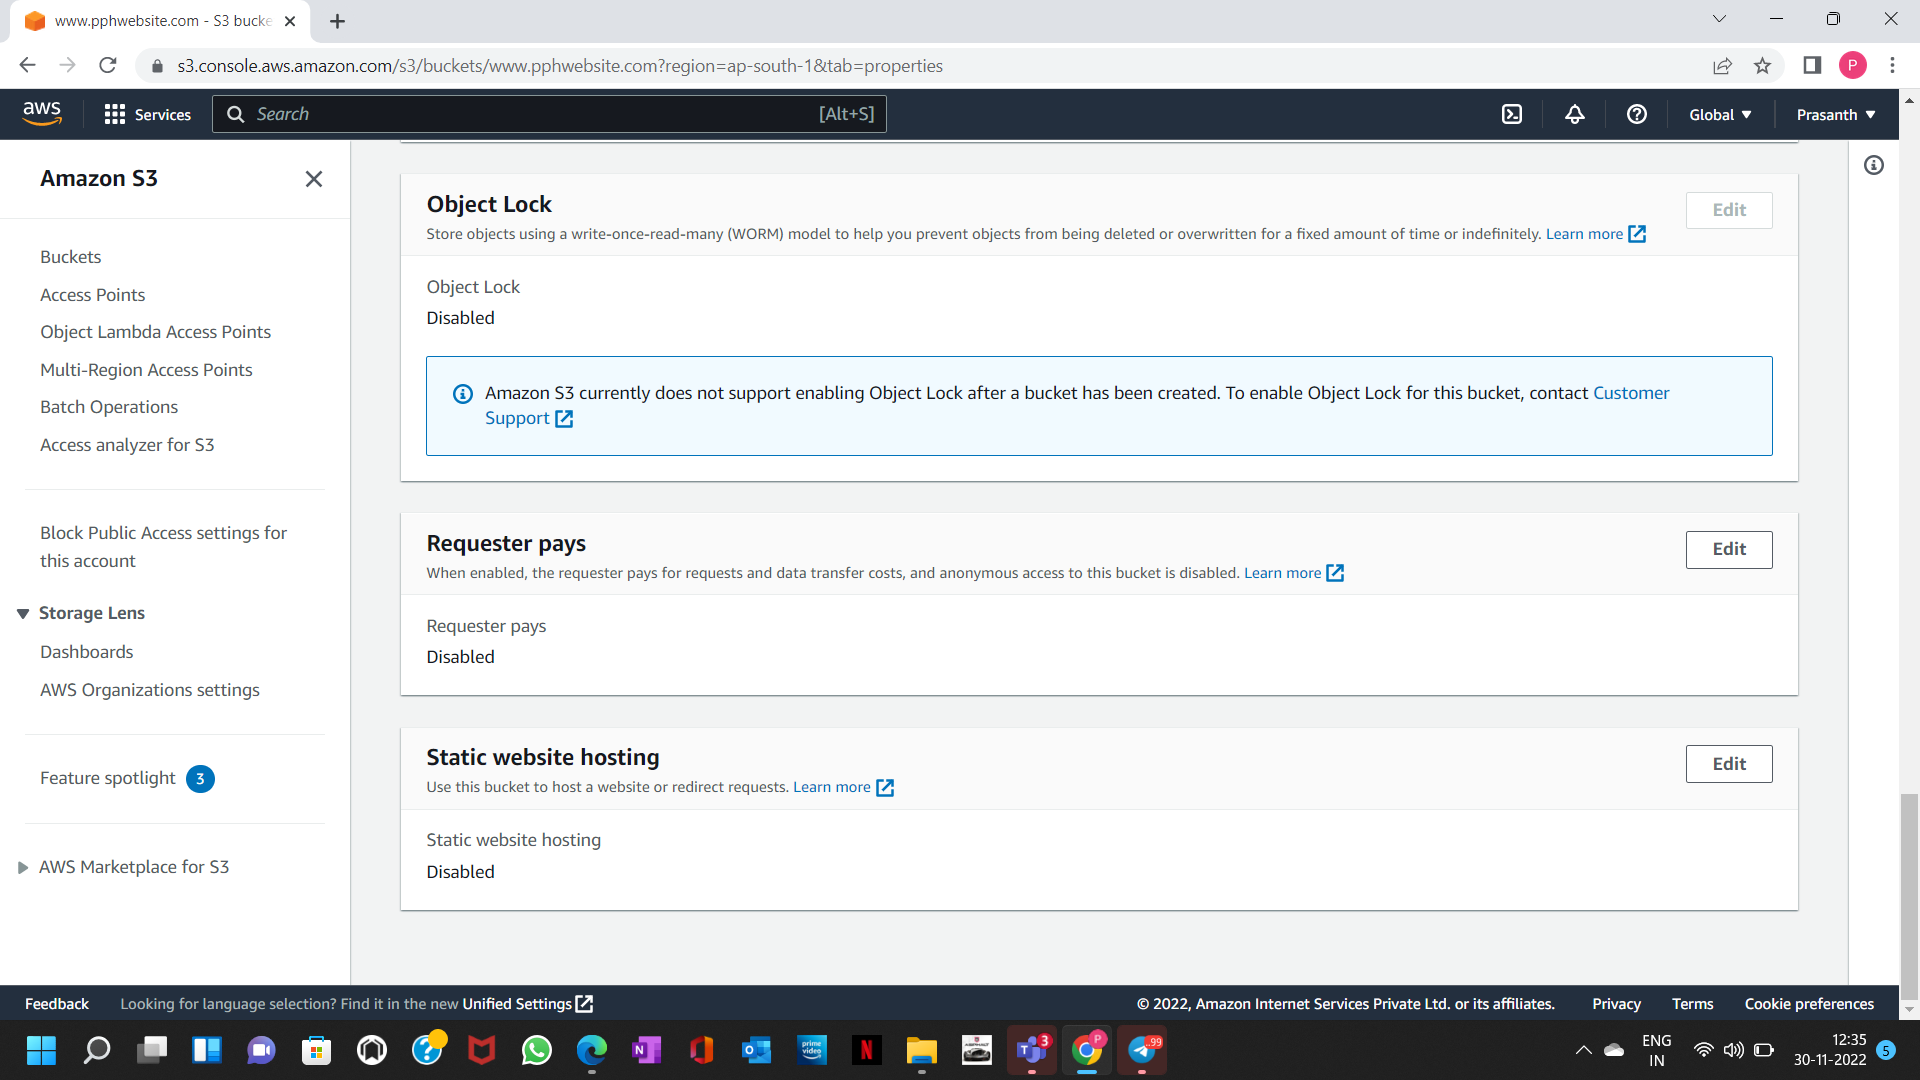Go back in browser history
This screenshot has height=1080, width=1920.
coord(27,66)
